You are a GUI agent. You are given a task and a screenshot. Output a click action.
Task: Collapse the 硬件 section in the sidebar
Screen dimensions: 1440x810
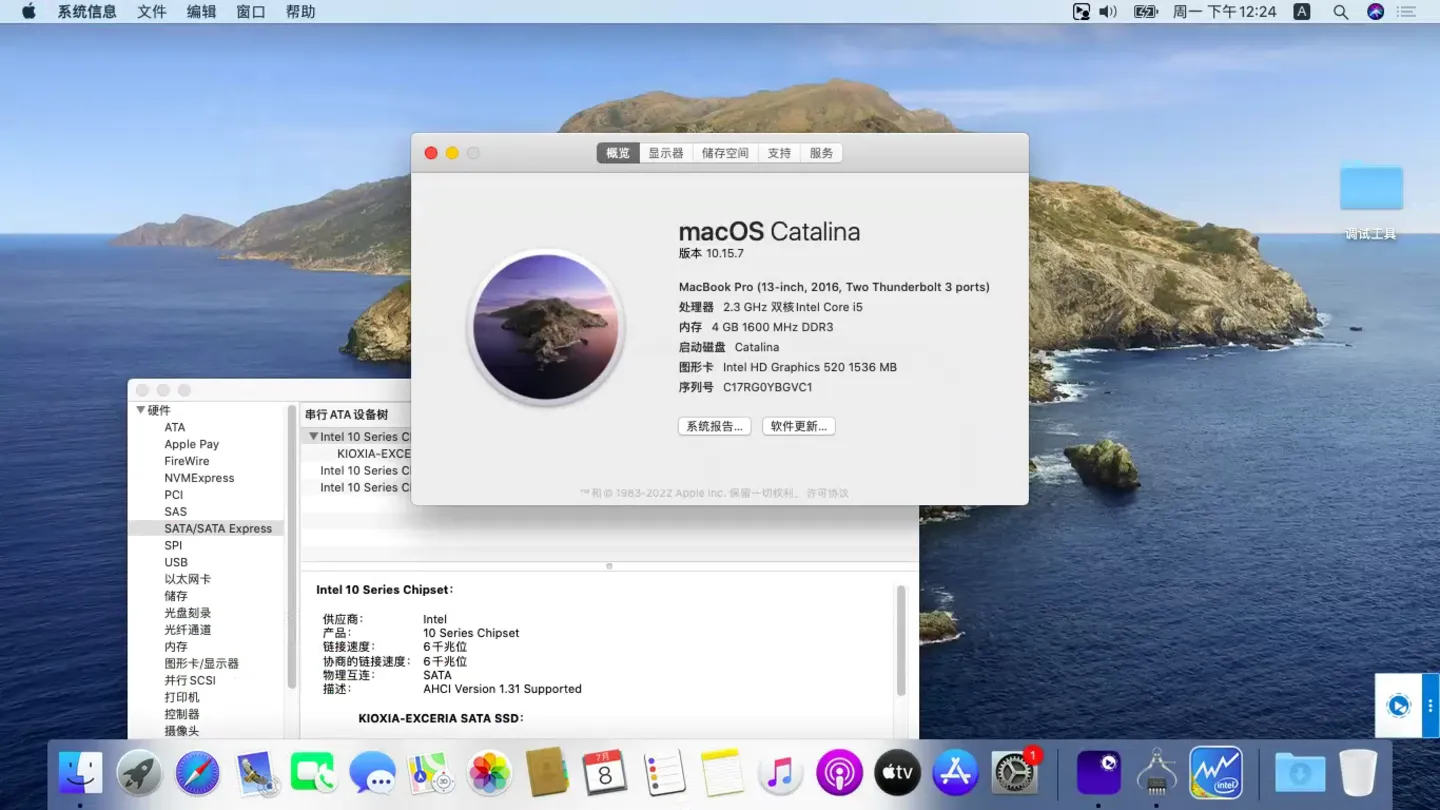point(140,410)
